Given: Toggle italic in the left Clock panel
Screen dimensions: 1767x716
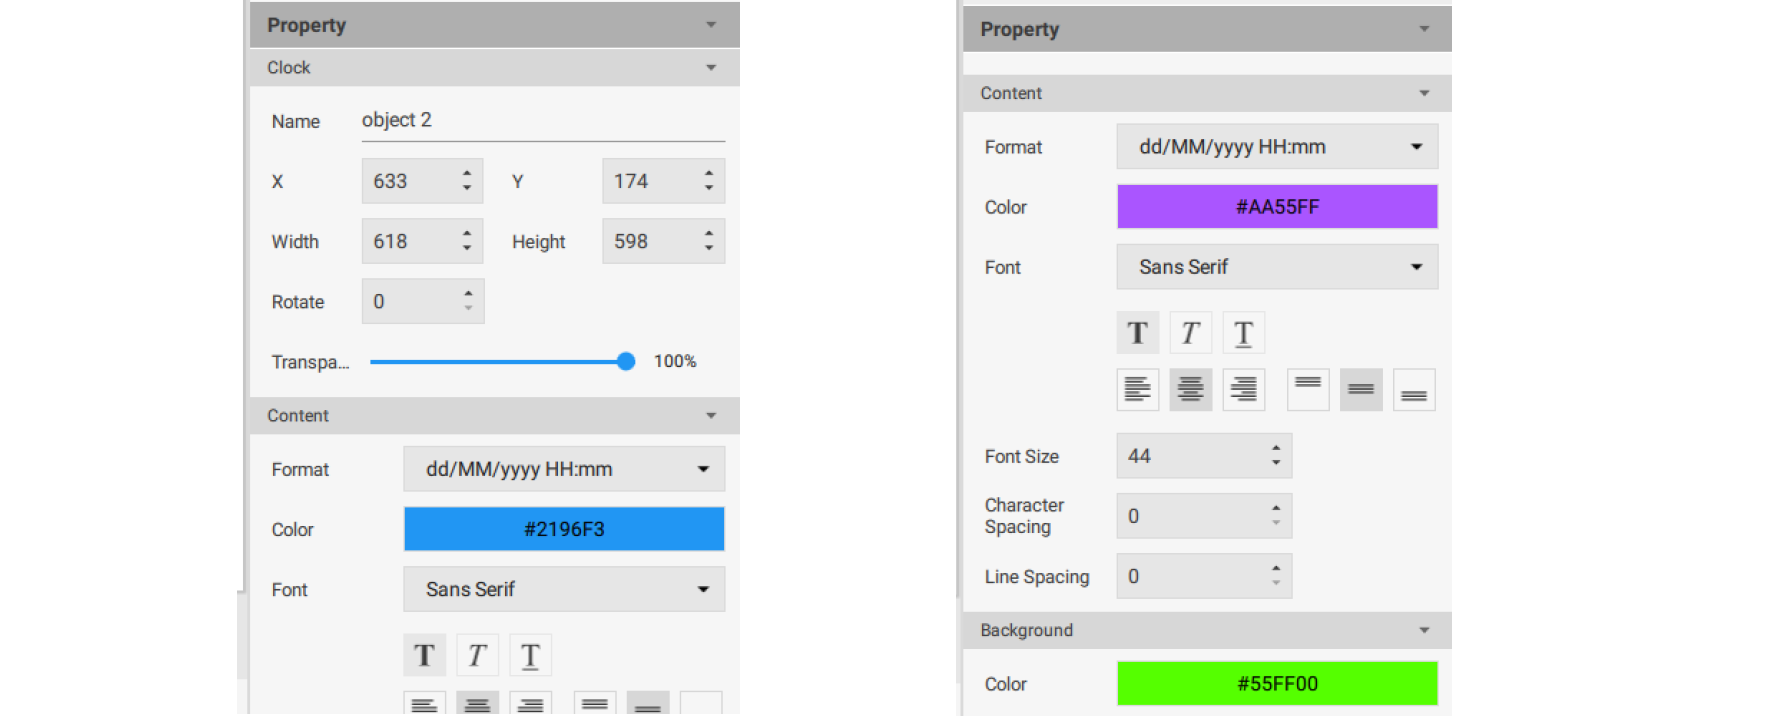Looking at the screenshot, I should coord(477,655).
